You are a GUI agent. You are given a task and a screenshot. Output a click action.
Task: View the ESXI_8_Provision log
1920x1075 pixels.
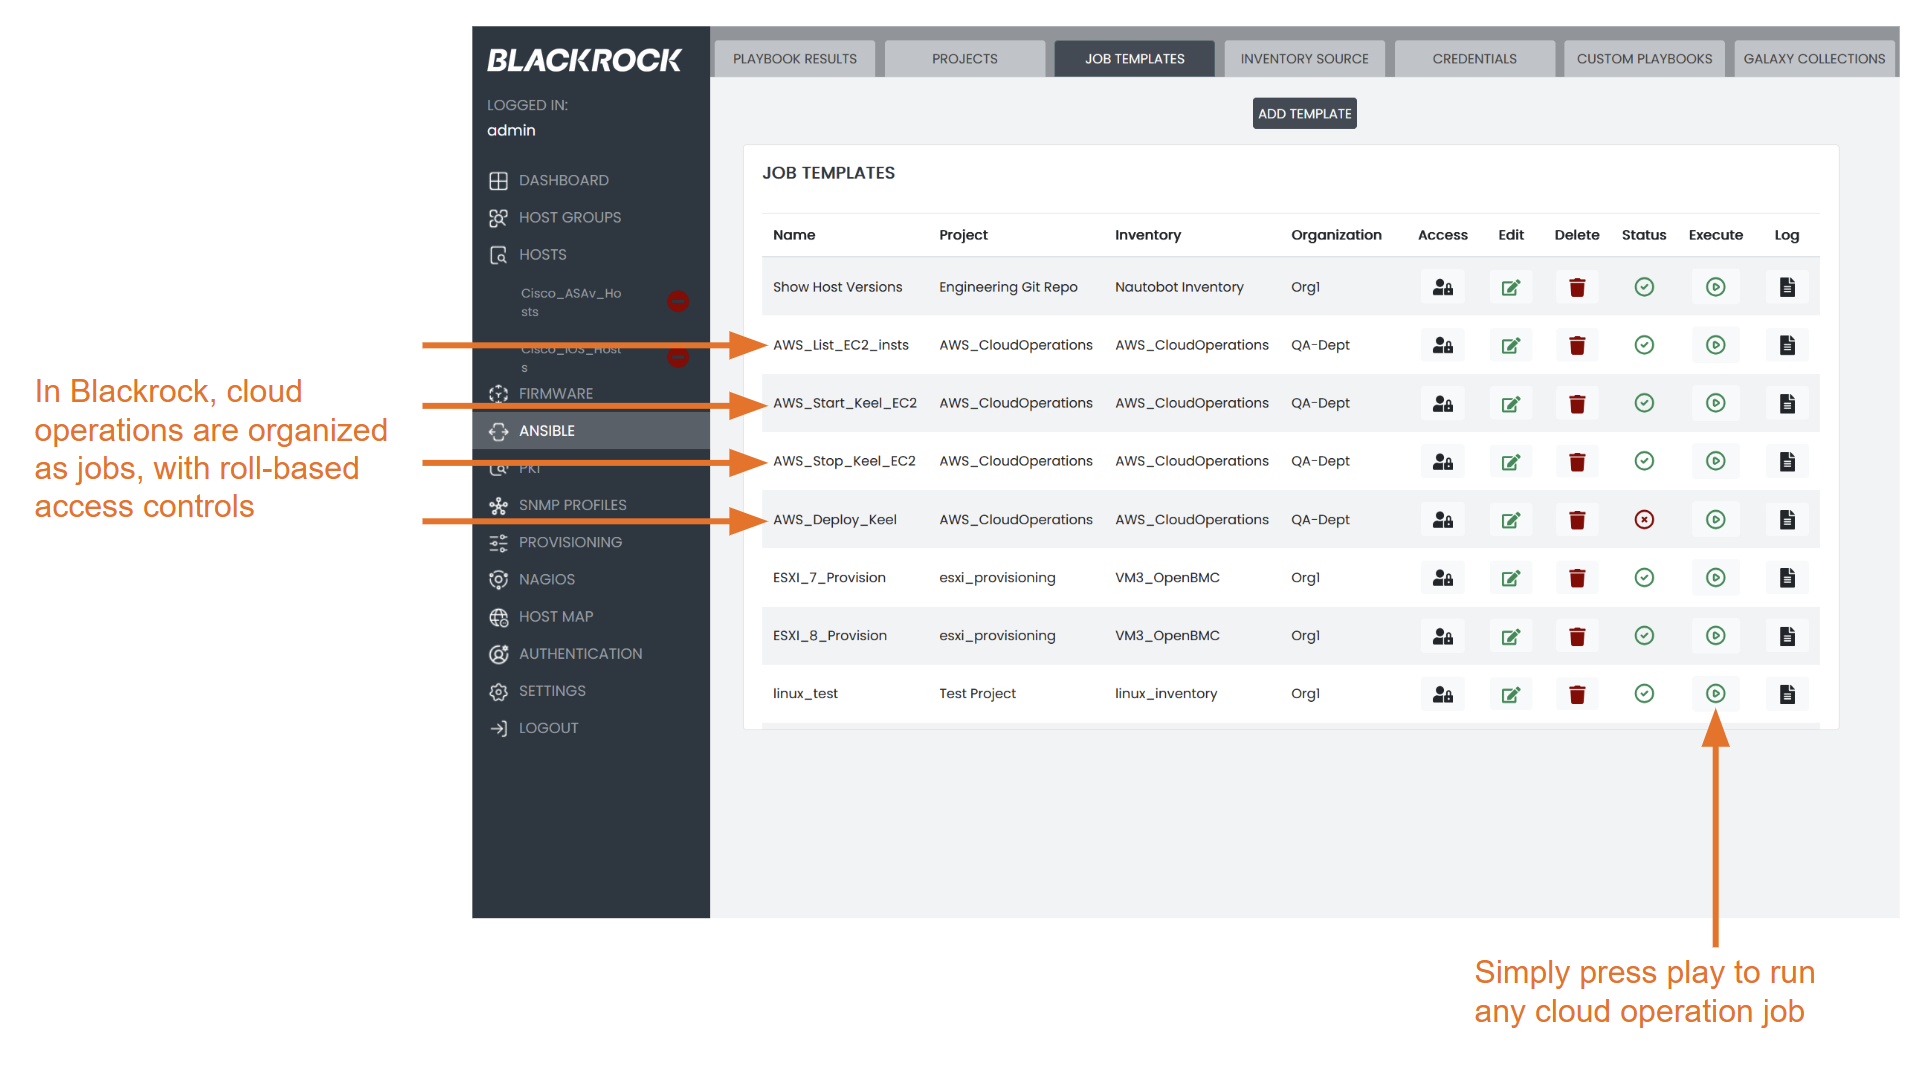point(1787,635)
